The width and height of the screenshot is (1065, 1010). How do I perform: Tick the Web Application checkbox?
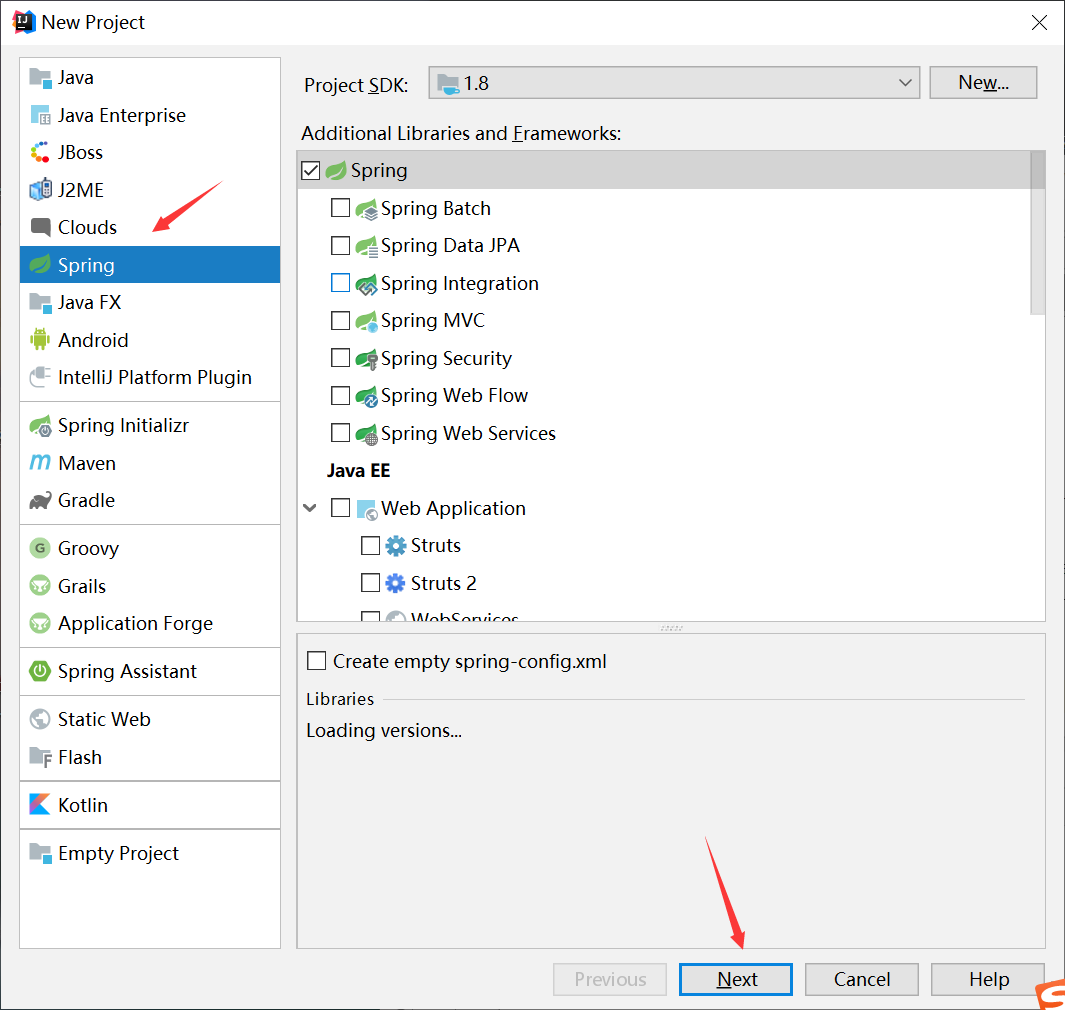click(x=340, y=508)
